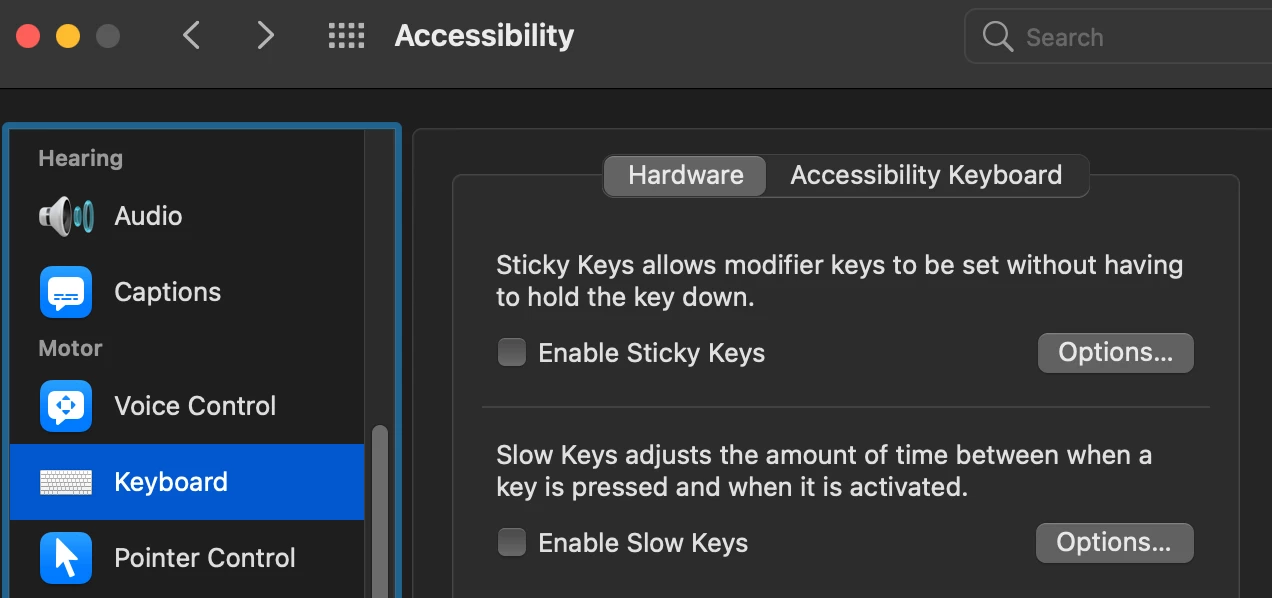Switch to the Hardware tab
The image size is (1272, 598).
686,175
